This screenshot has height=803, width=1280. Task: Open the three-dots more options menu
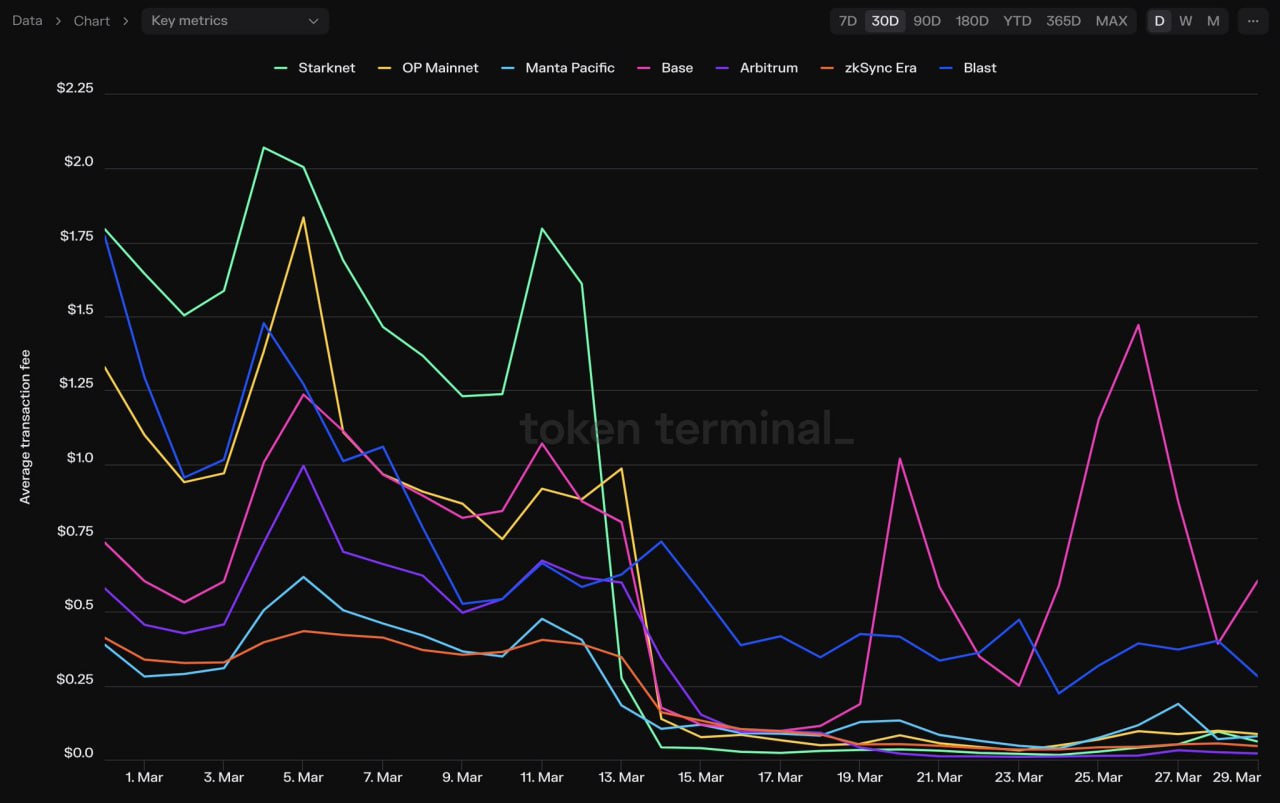(1253, 21)
